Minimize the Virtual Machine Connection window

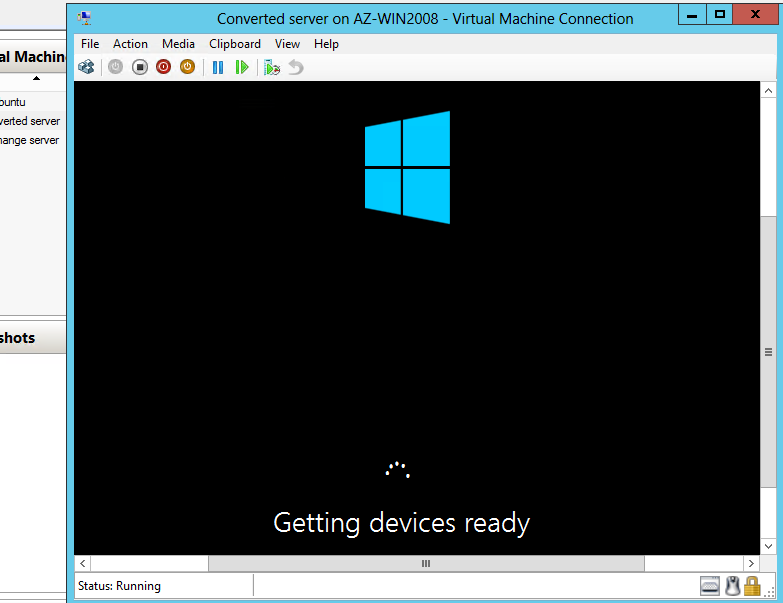tap(692, 15)
